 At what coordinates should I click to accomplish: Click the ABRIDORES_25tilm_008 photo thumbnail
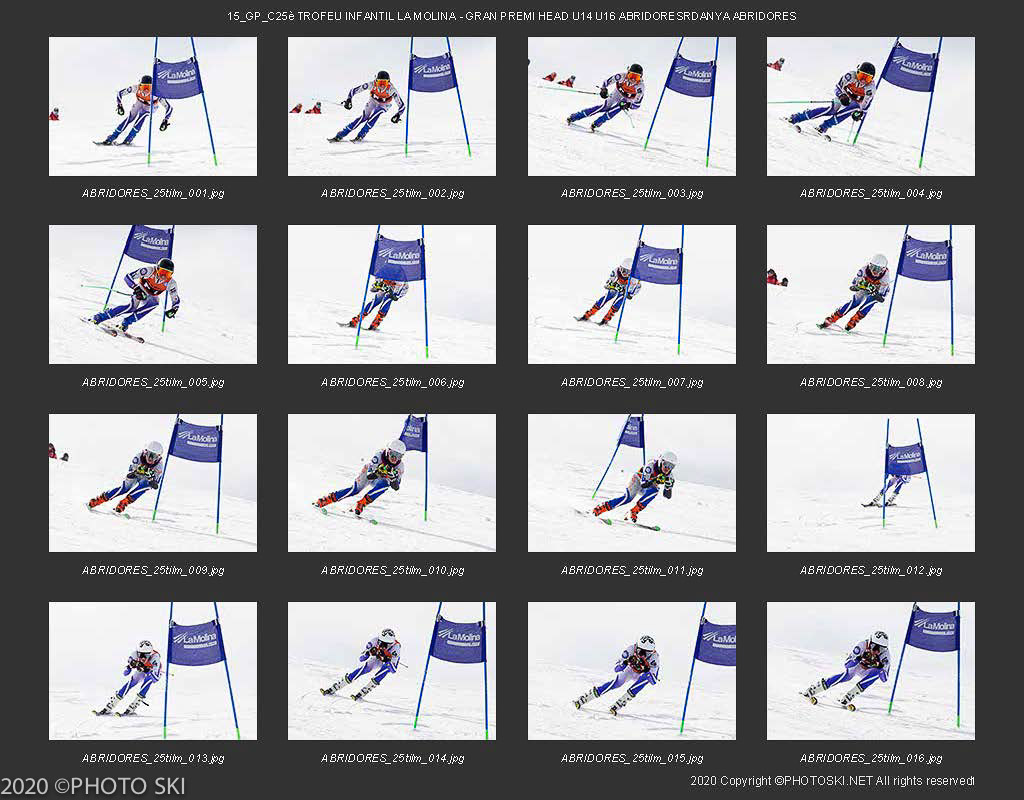pyautogui.click(x=870, y=294)
